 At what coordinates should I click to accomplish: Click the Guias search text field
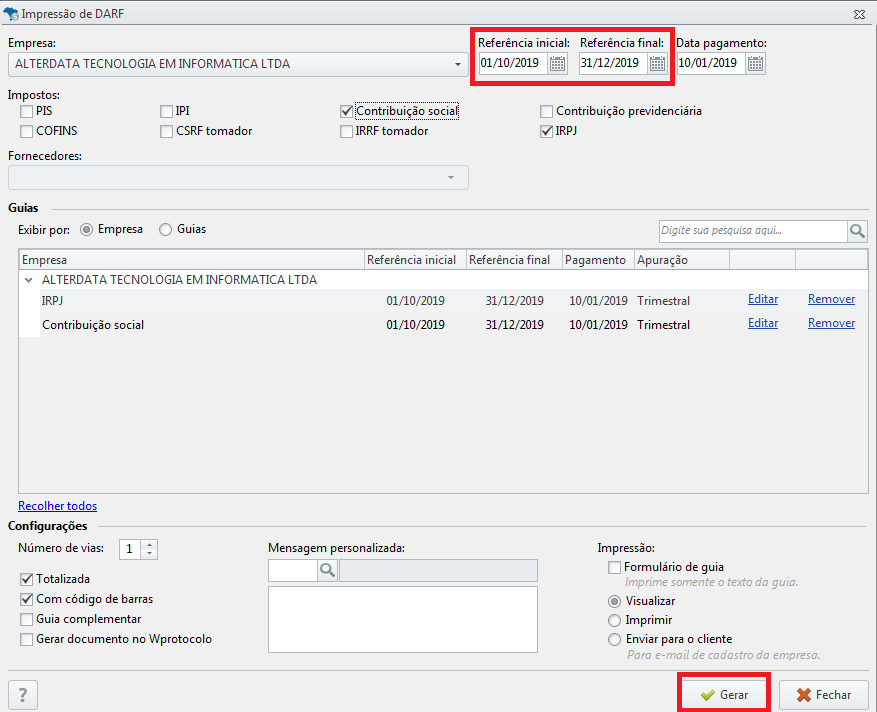[x=753, y=230]
